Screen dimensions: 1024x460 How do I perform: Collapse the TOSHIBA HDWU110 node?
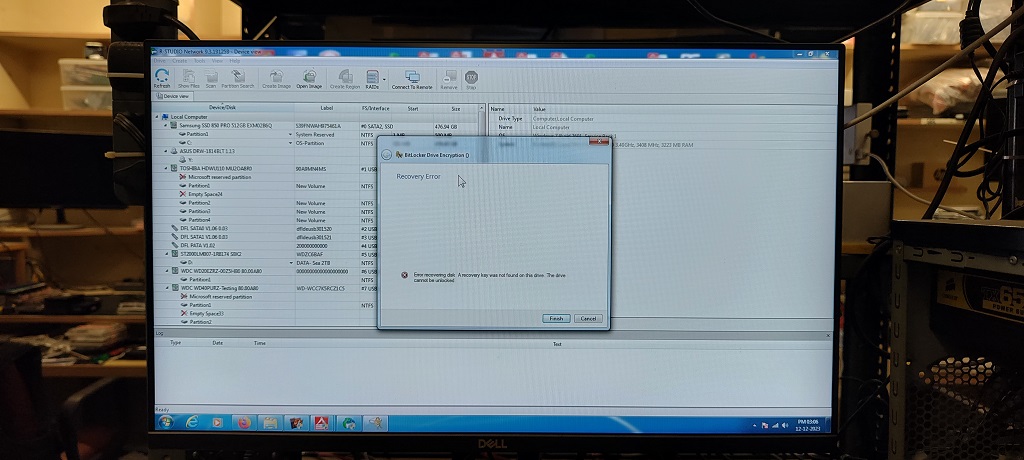coord(166,169)
